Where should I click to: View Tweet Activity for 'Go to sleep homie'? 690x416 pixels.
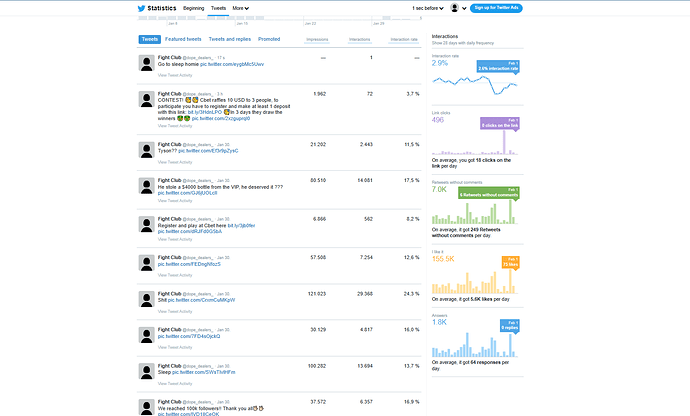[175, 75]
